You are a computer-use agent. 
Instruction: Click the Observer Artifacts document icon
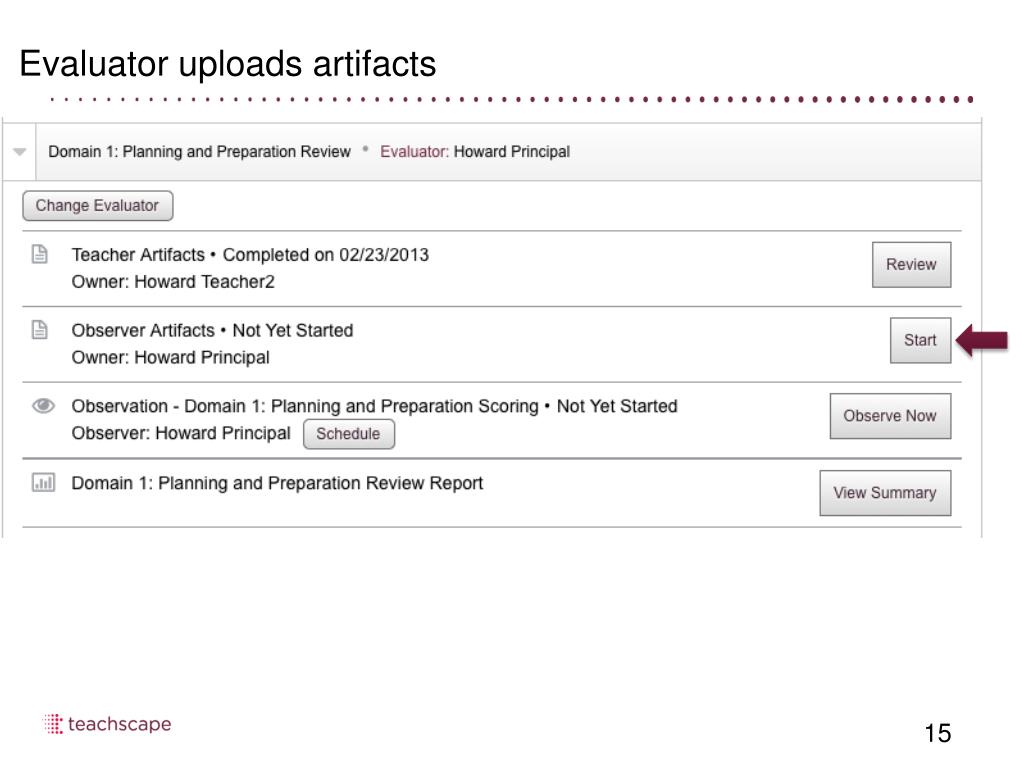click(40, 330)
